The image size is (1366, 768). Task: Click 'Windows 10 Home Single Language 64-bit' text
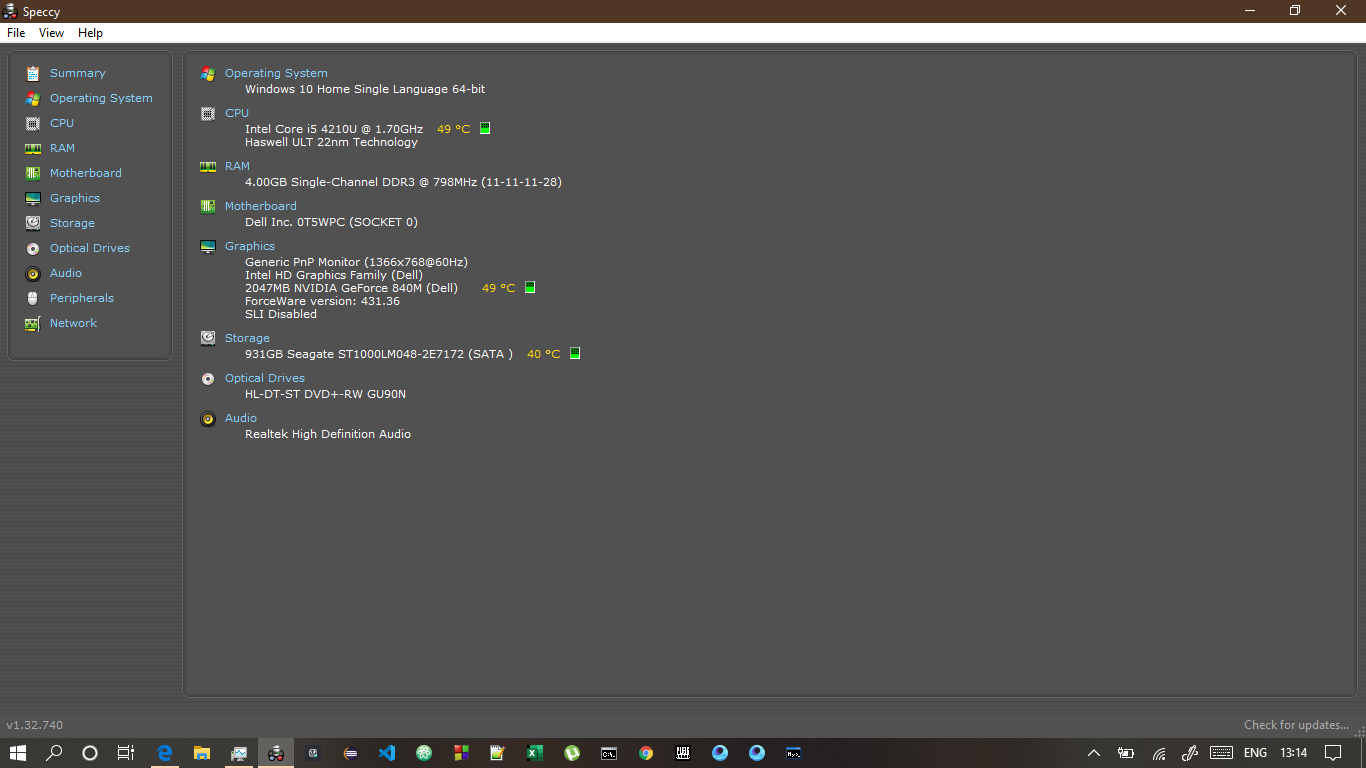pos(365,89)
